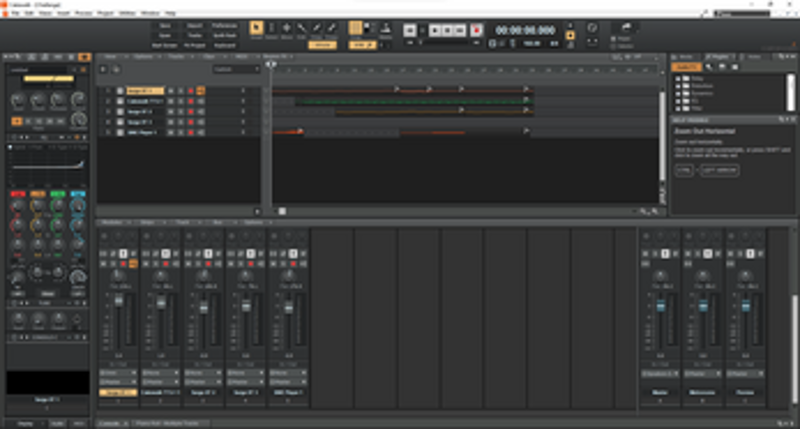Click the Rewind to start transport button
Viewport: 800px width, 429px height.
410,31
